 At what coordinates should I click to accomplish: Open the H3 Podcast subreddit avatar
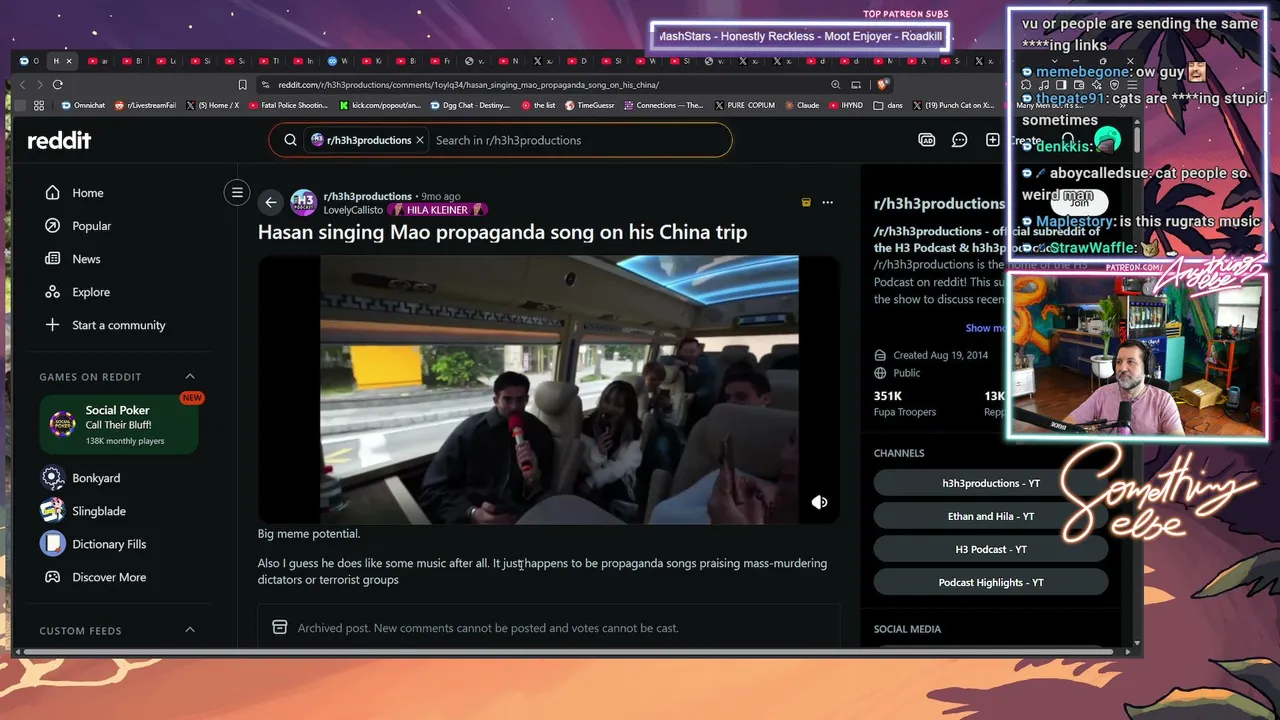[x=304, y=202]
